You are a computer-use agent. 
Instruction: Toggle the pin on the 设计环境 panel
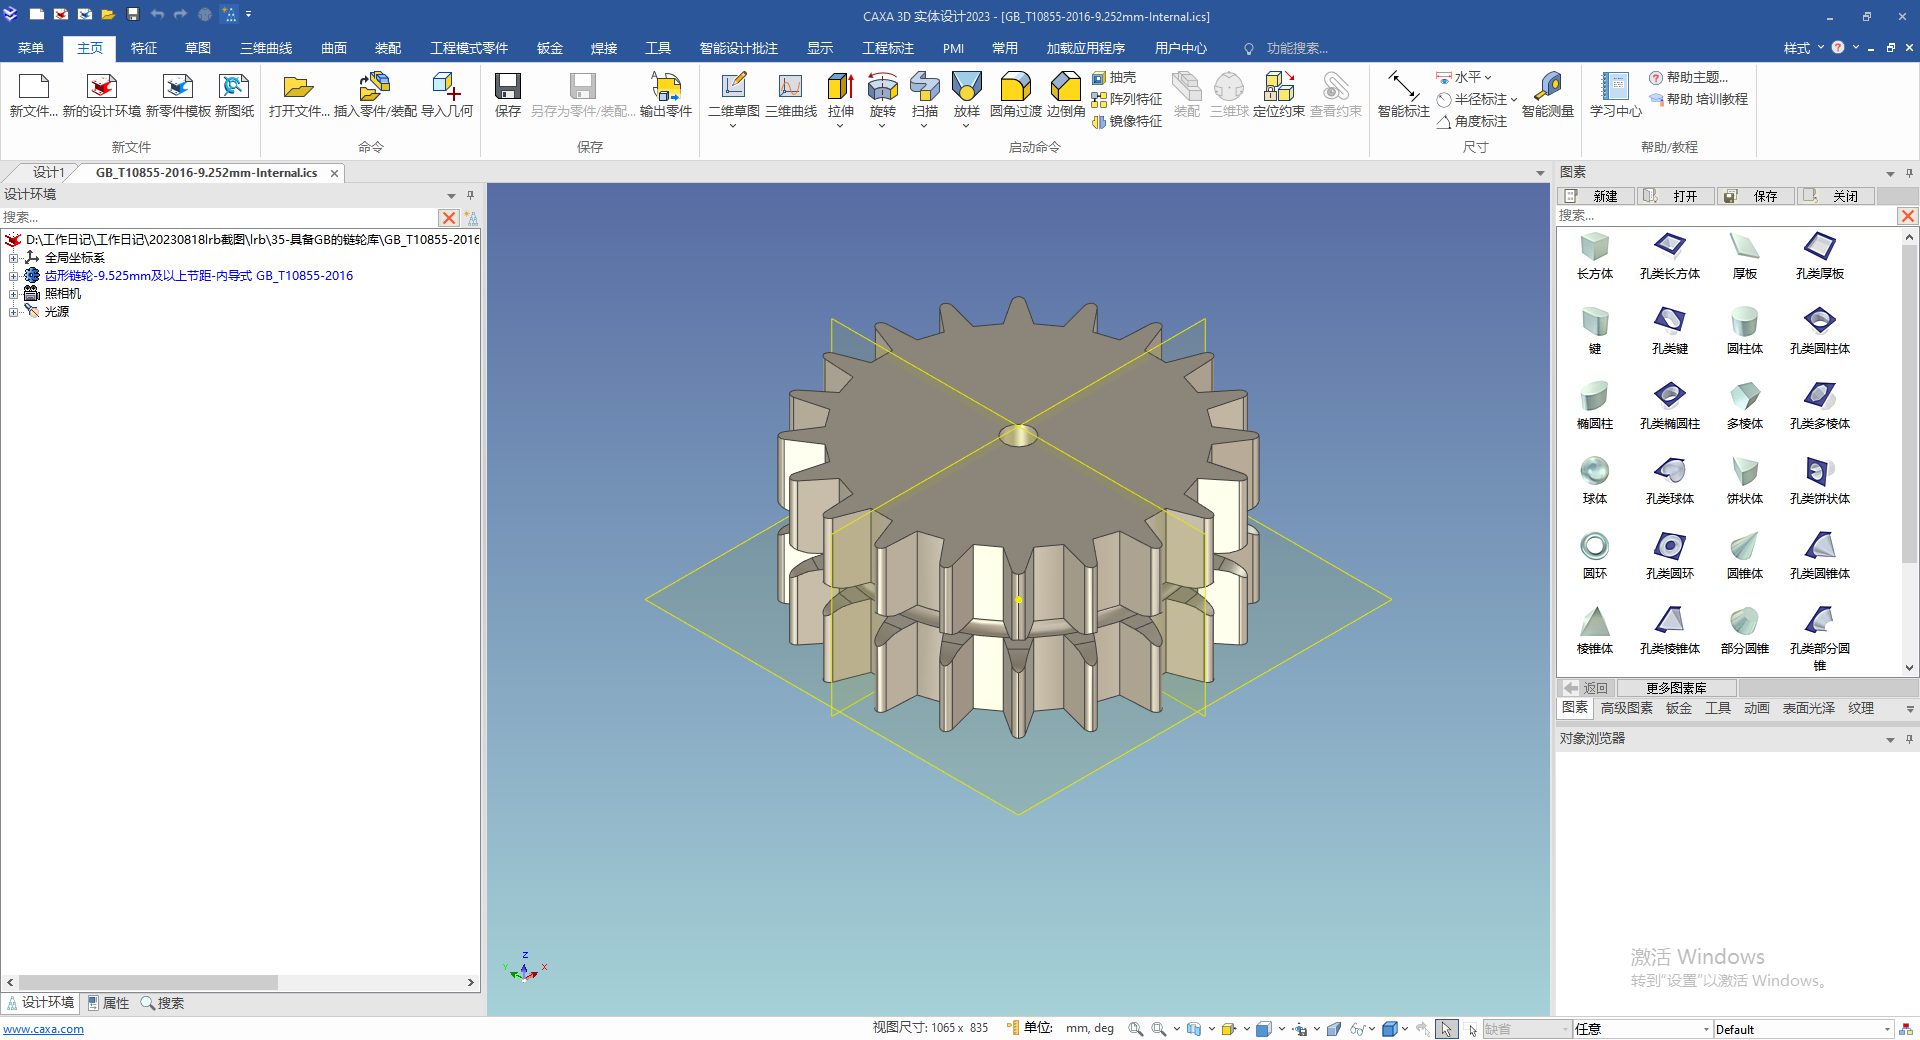click(x=470, y=195)
